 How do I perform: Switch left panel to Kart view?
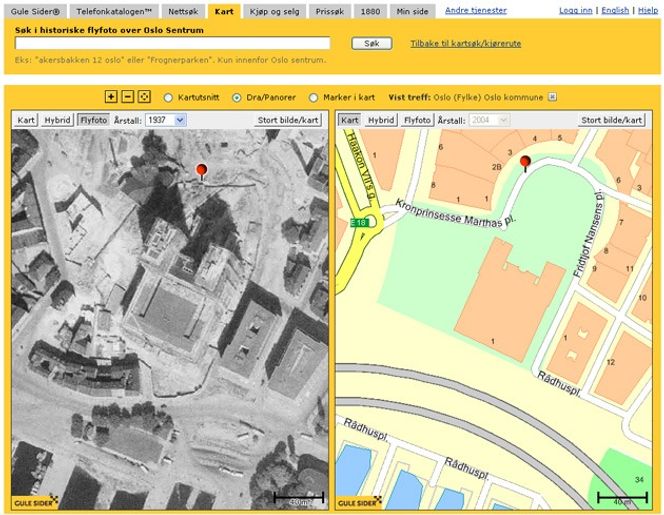coord(26,120)
